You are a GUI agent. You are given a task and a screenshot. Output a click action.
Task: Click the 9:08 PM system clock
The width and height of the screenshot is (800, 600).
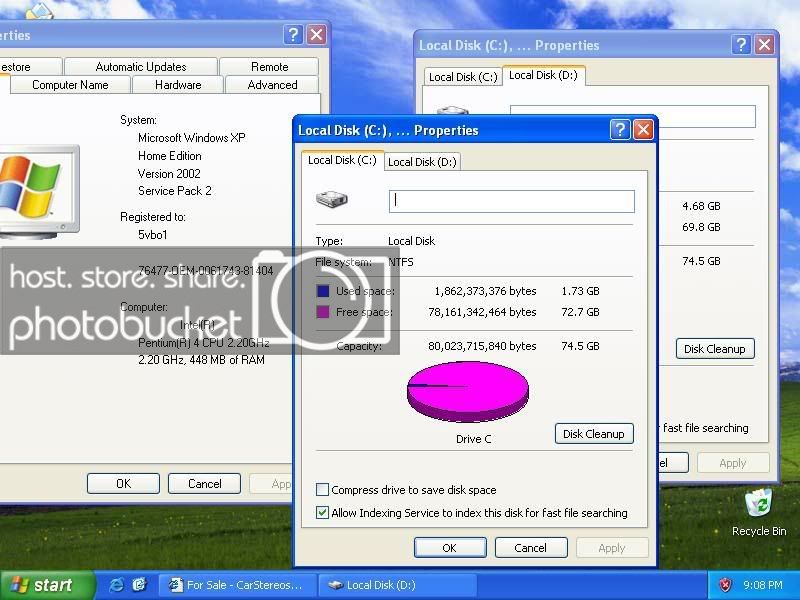(x=762, y=585)
